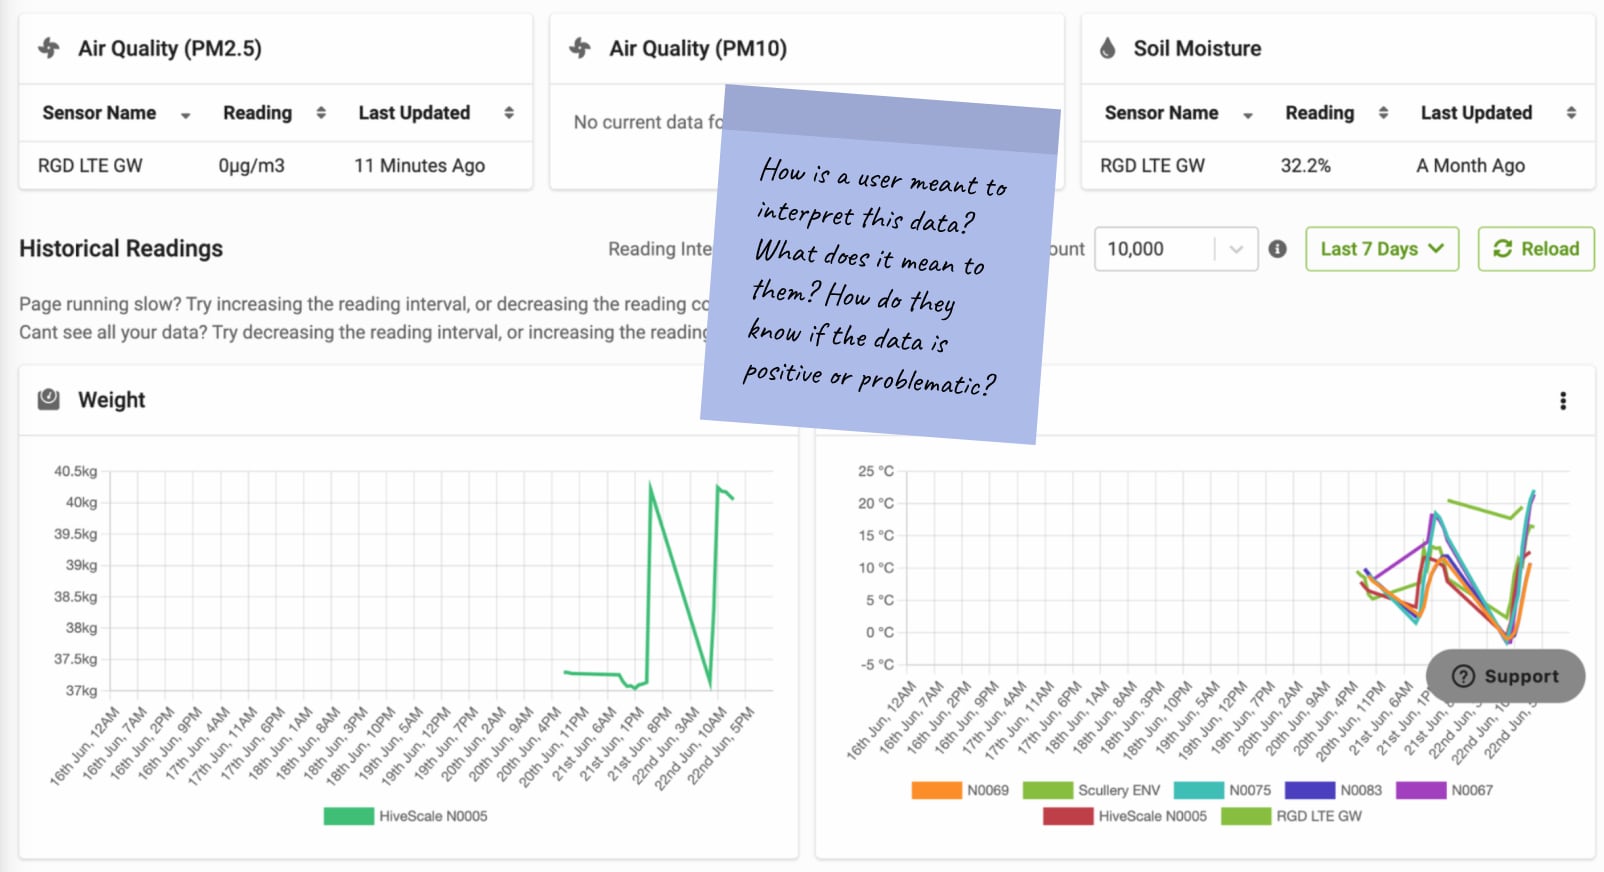1604x872 pixels.
Task: Click the Reload button
Action: 1536,249
